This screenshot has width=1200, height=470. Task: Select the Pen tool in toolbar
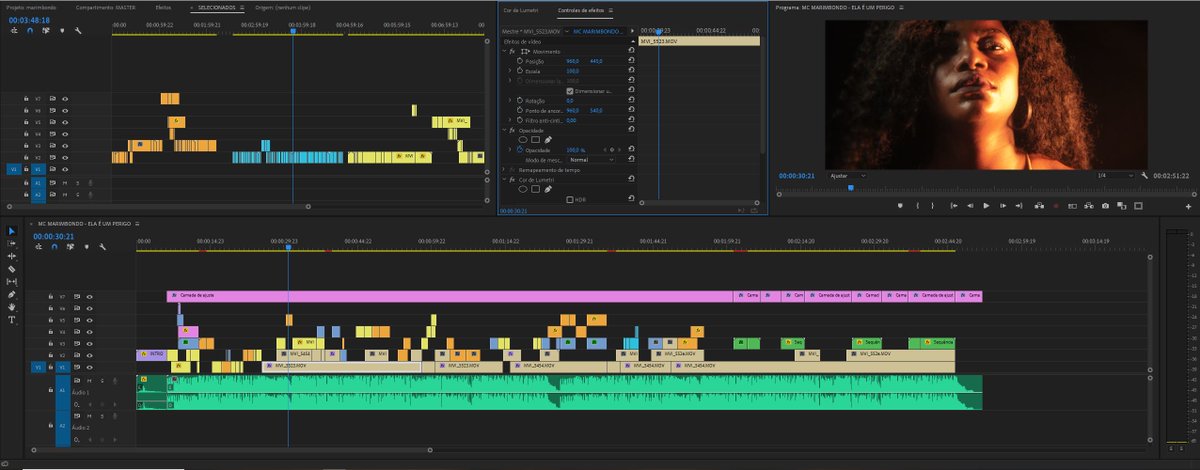click(x=12, y=294)
